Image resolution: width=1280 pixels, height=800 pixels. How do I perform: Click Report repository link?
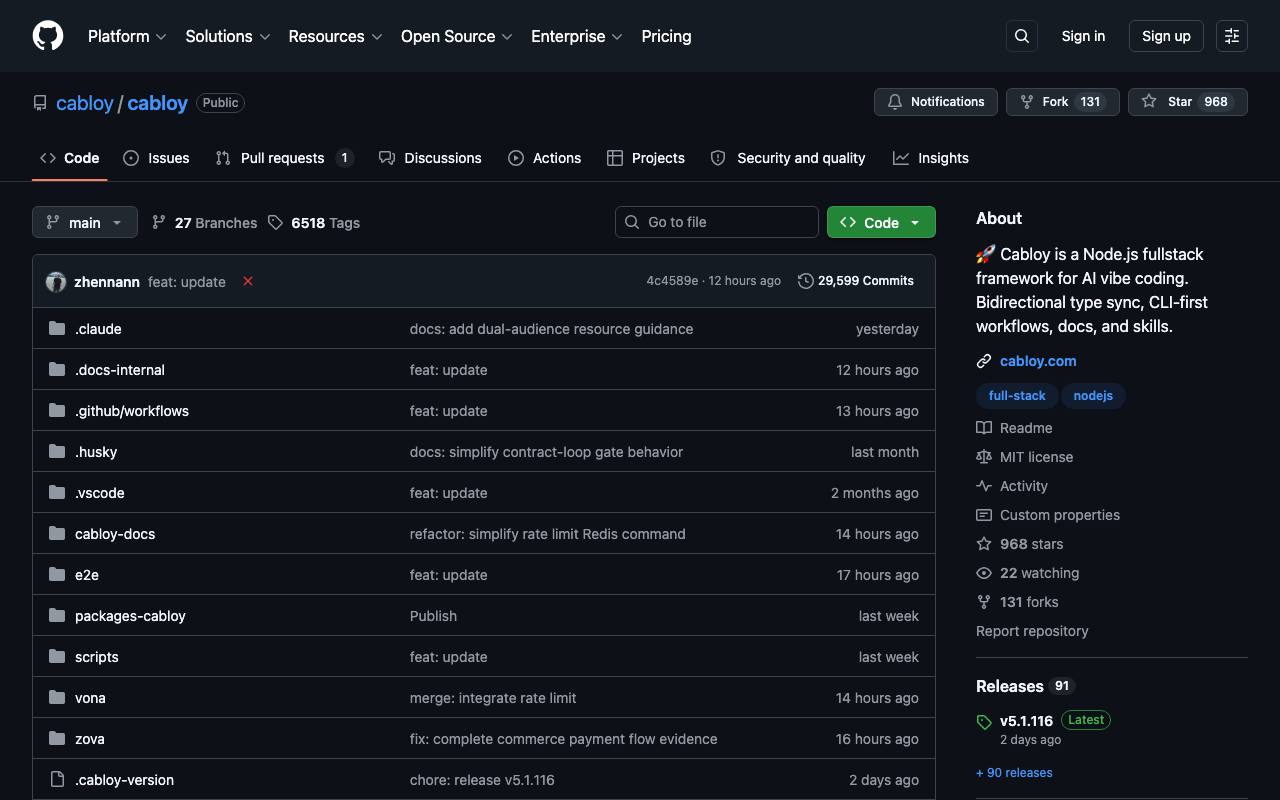click(1032, 631)
